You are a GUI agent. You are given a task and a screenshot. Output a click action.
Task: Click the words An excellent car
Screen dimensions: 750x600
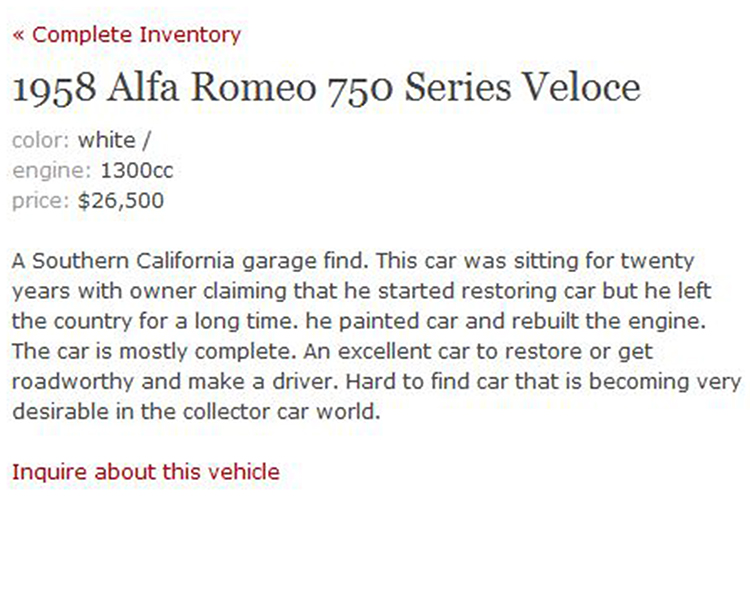[391, 352]
